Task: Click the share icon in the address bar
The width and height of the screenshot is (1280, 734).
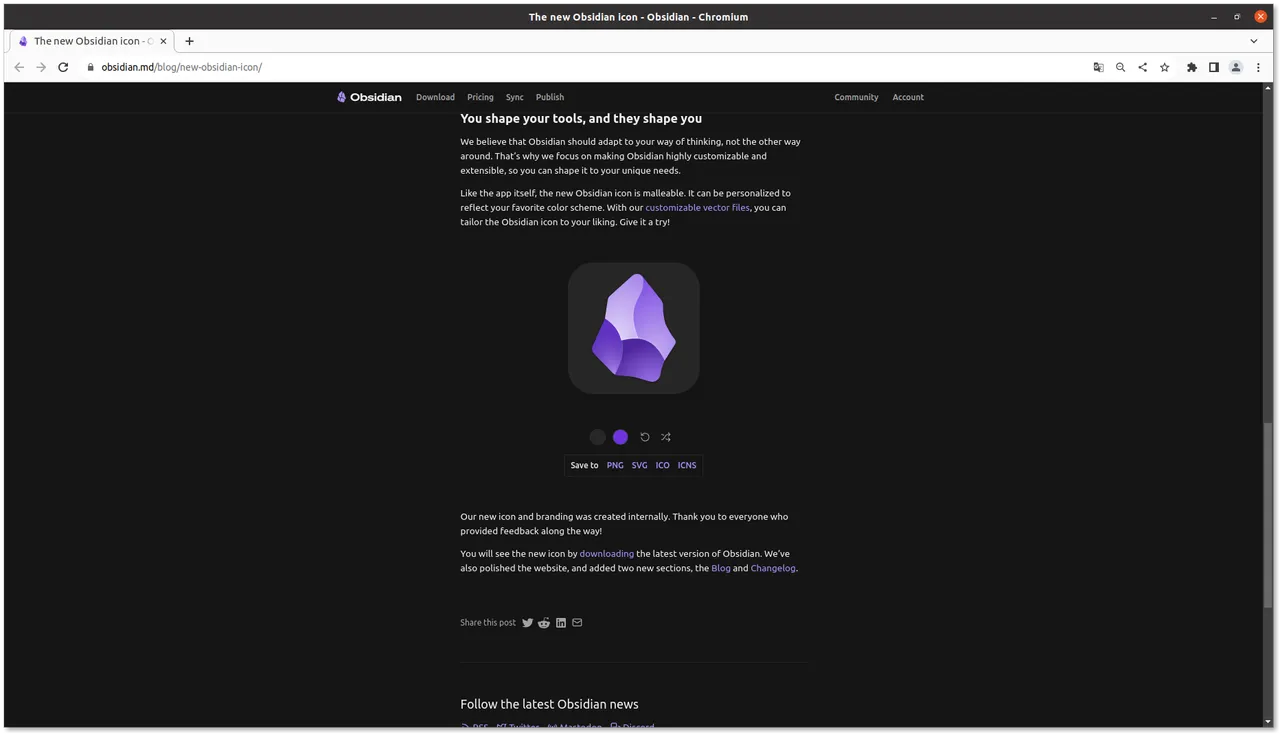Action: [1142, 67]
